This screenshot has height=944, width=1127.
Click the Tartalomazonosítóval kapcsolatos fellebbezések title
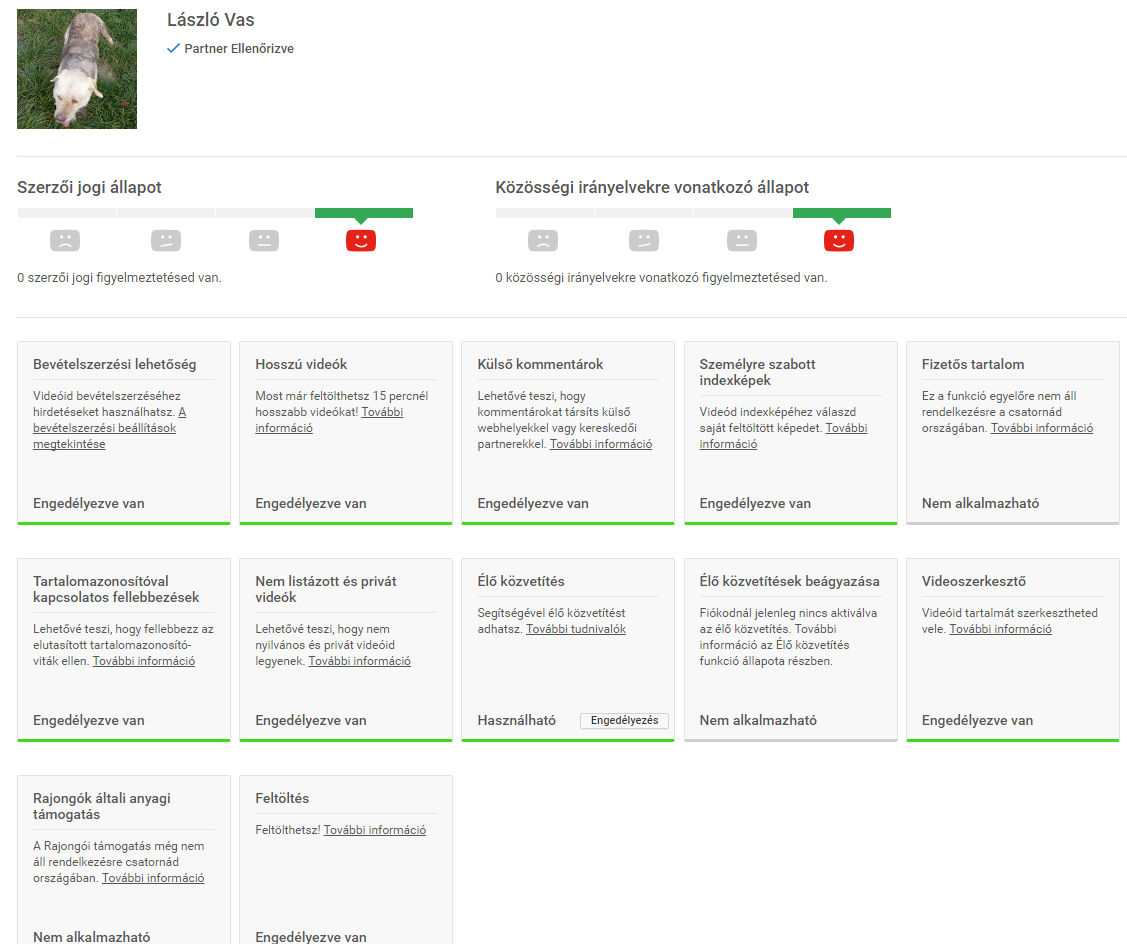pyautogui.click(x=116, y=590)
